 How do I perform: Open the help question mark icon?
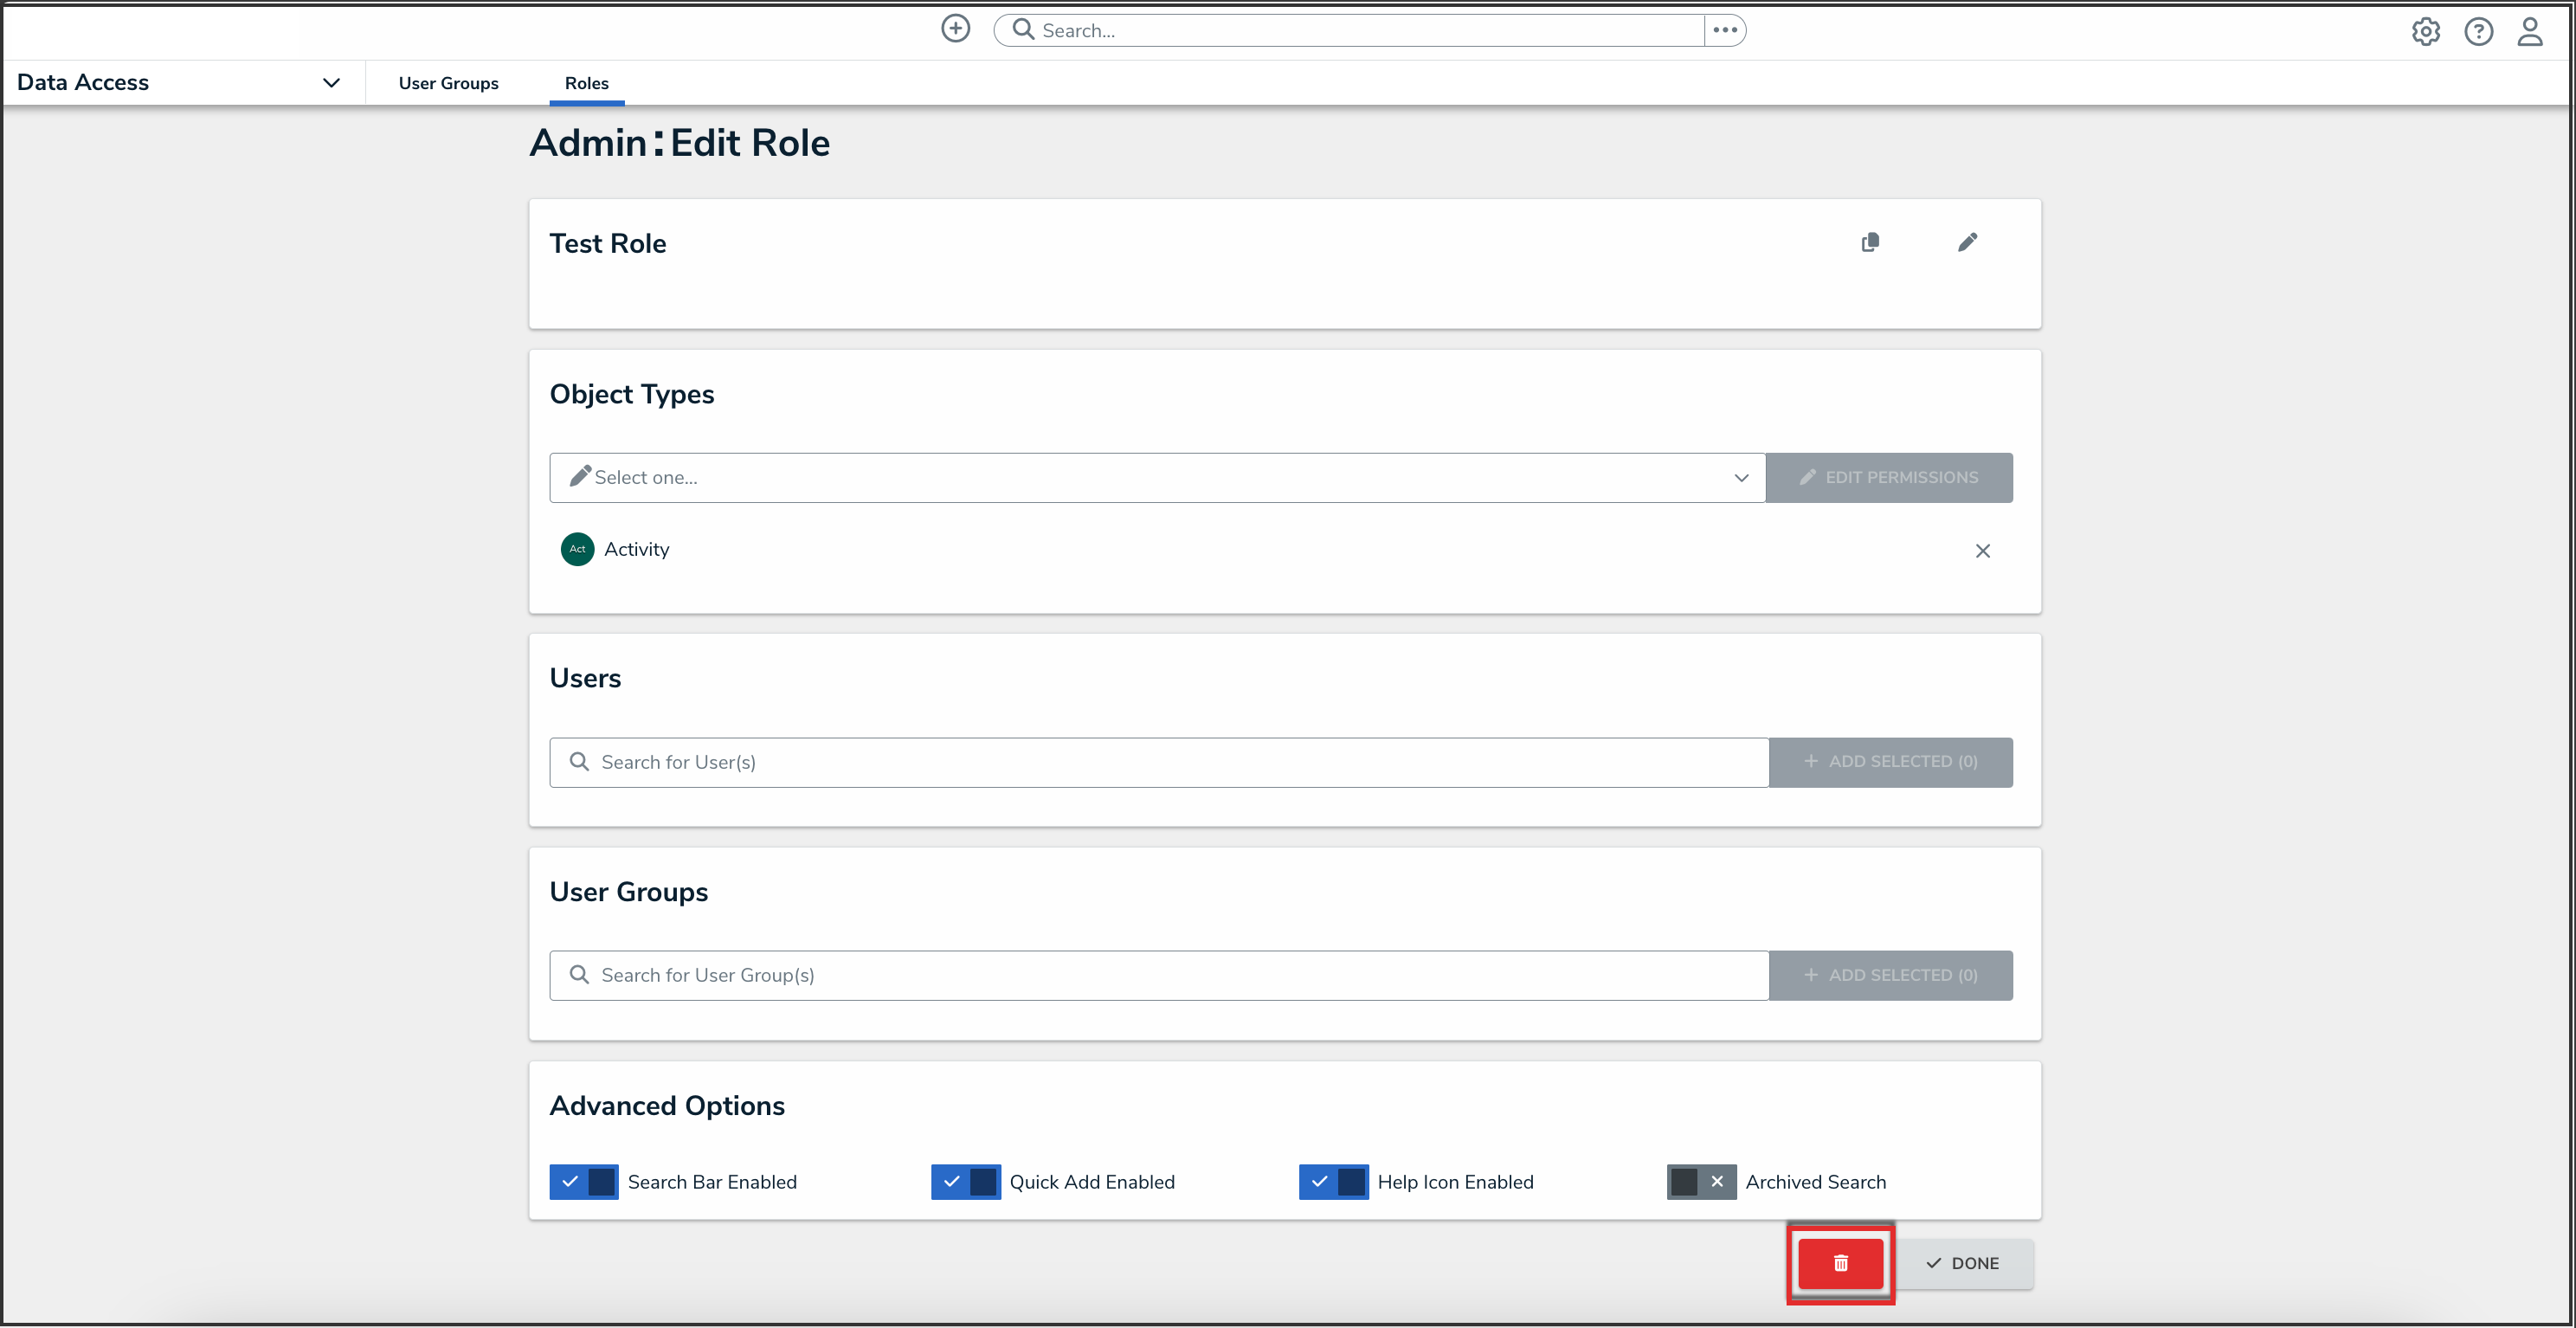(2478, 32)
